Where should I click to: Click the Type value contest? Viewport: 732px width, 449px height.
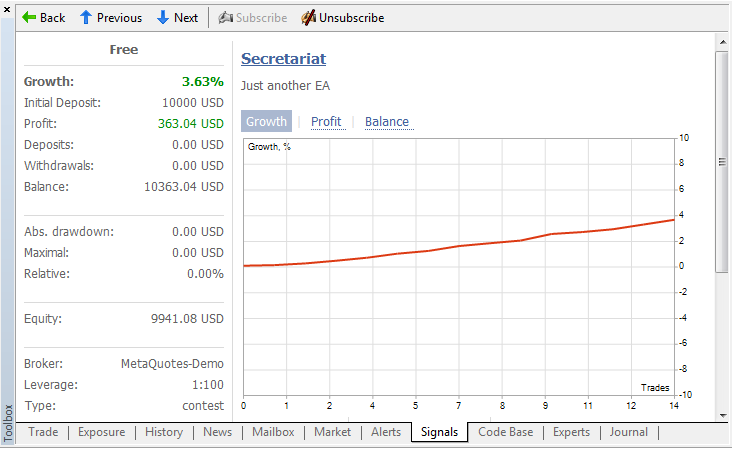[203, 406]
